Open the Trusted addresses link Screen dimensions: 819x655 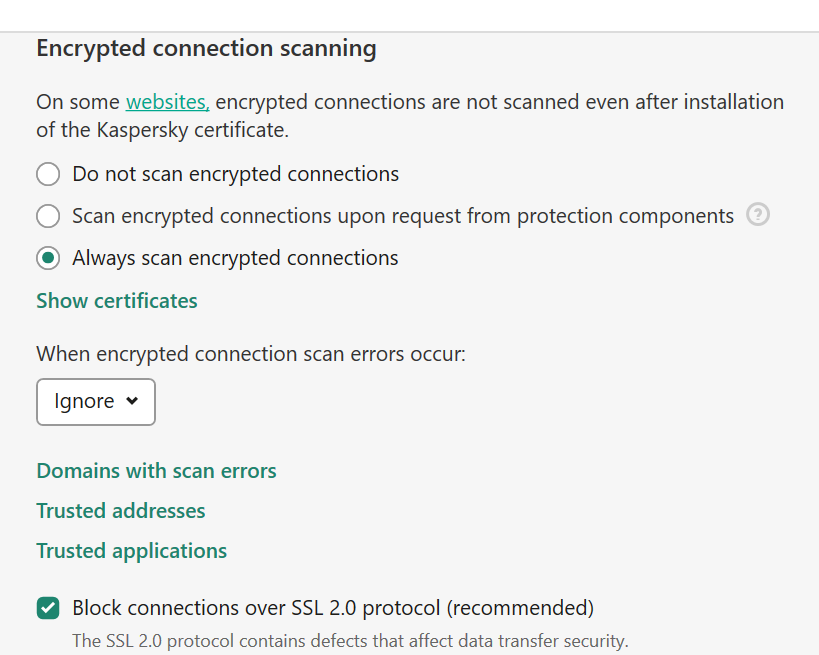(121, 511)
